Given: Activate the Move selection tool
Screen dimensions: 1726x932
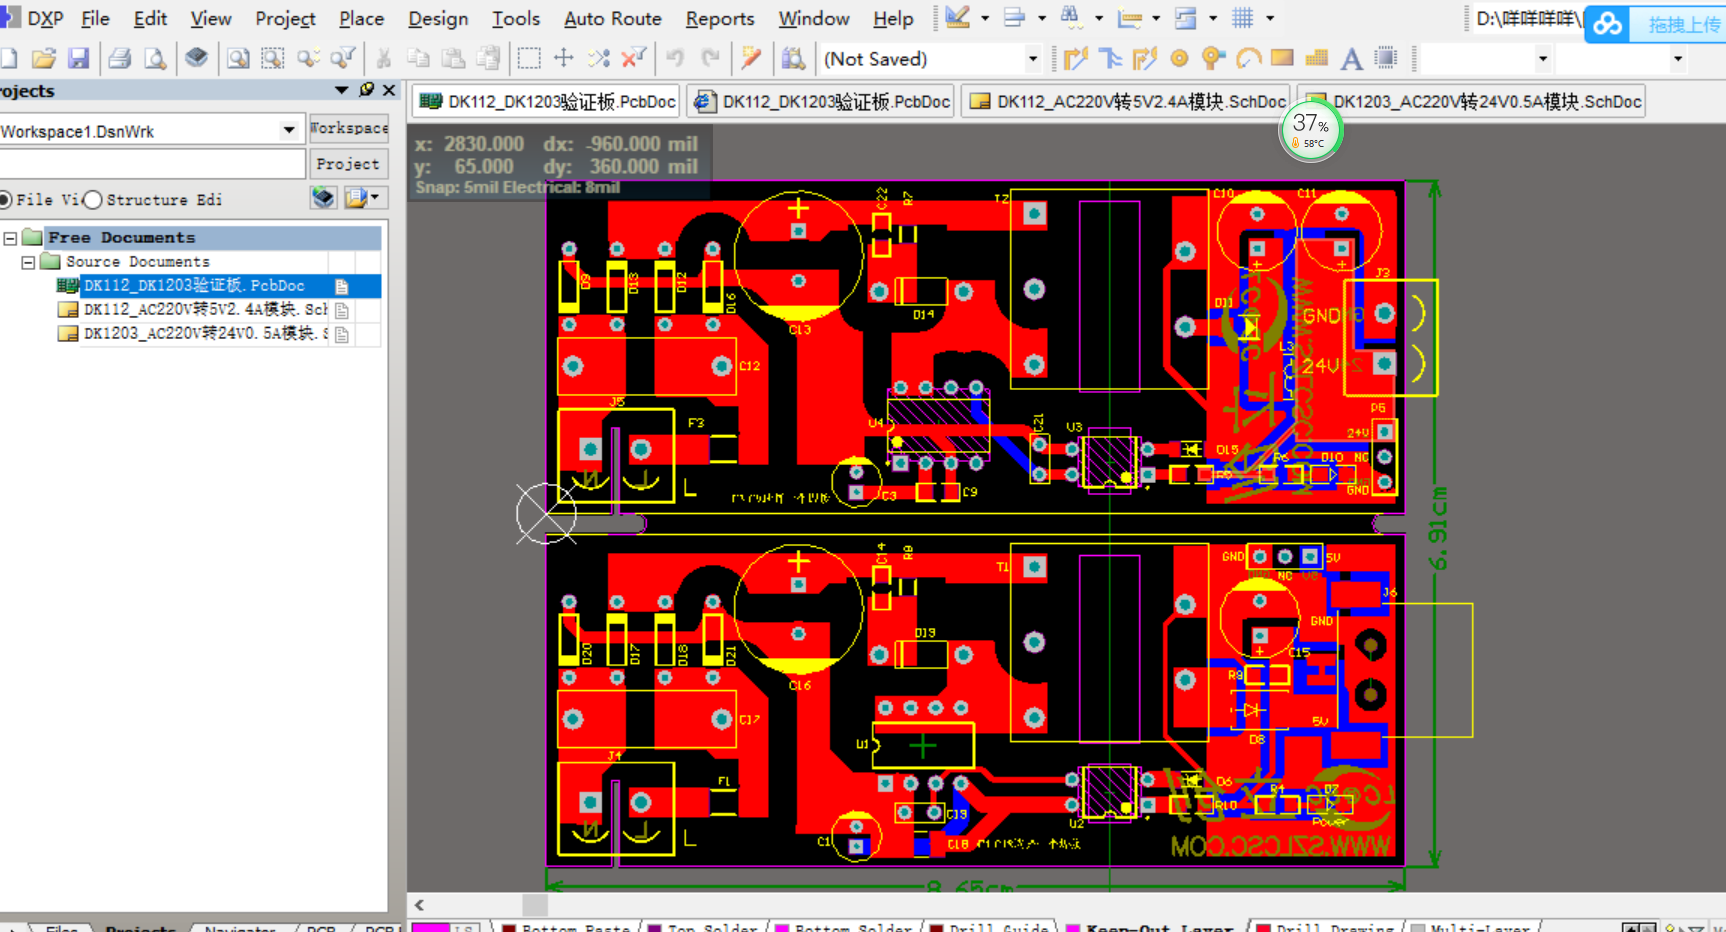Looking at the screenshot, I should point(564,59).
